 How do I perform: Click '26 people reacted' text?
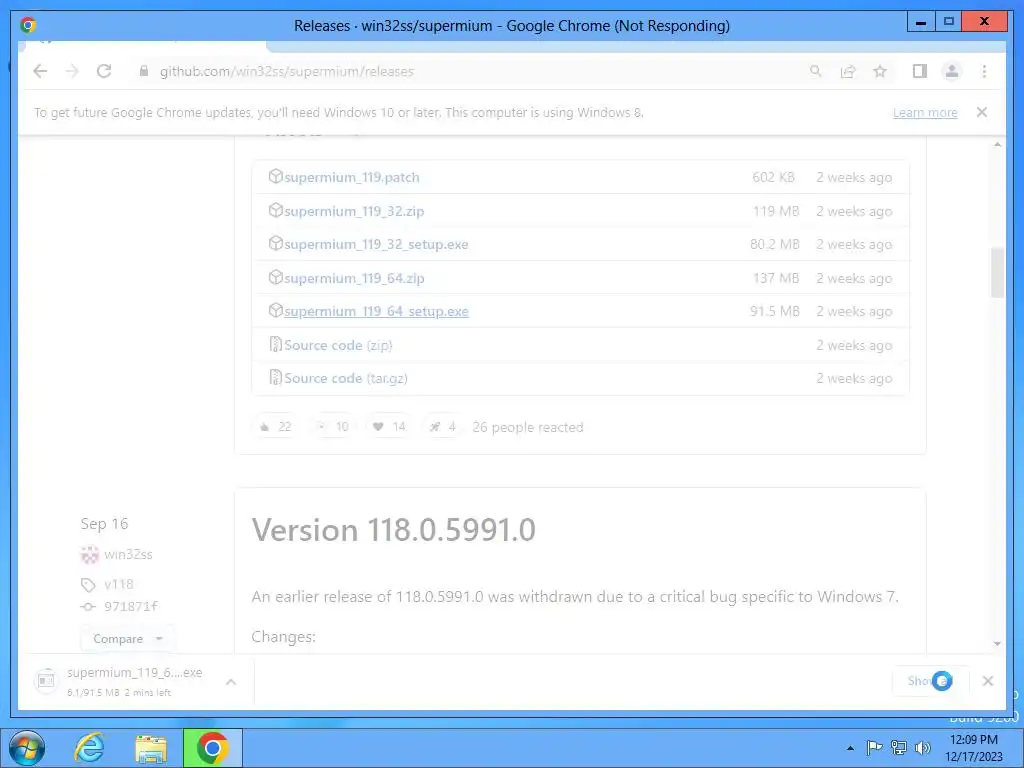[x=528, y=427]
